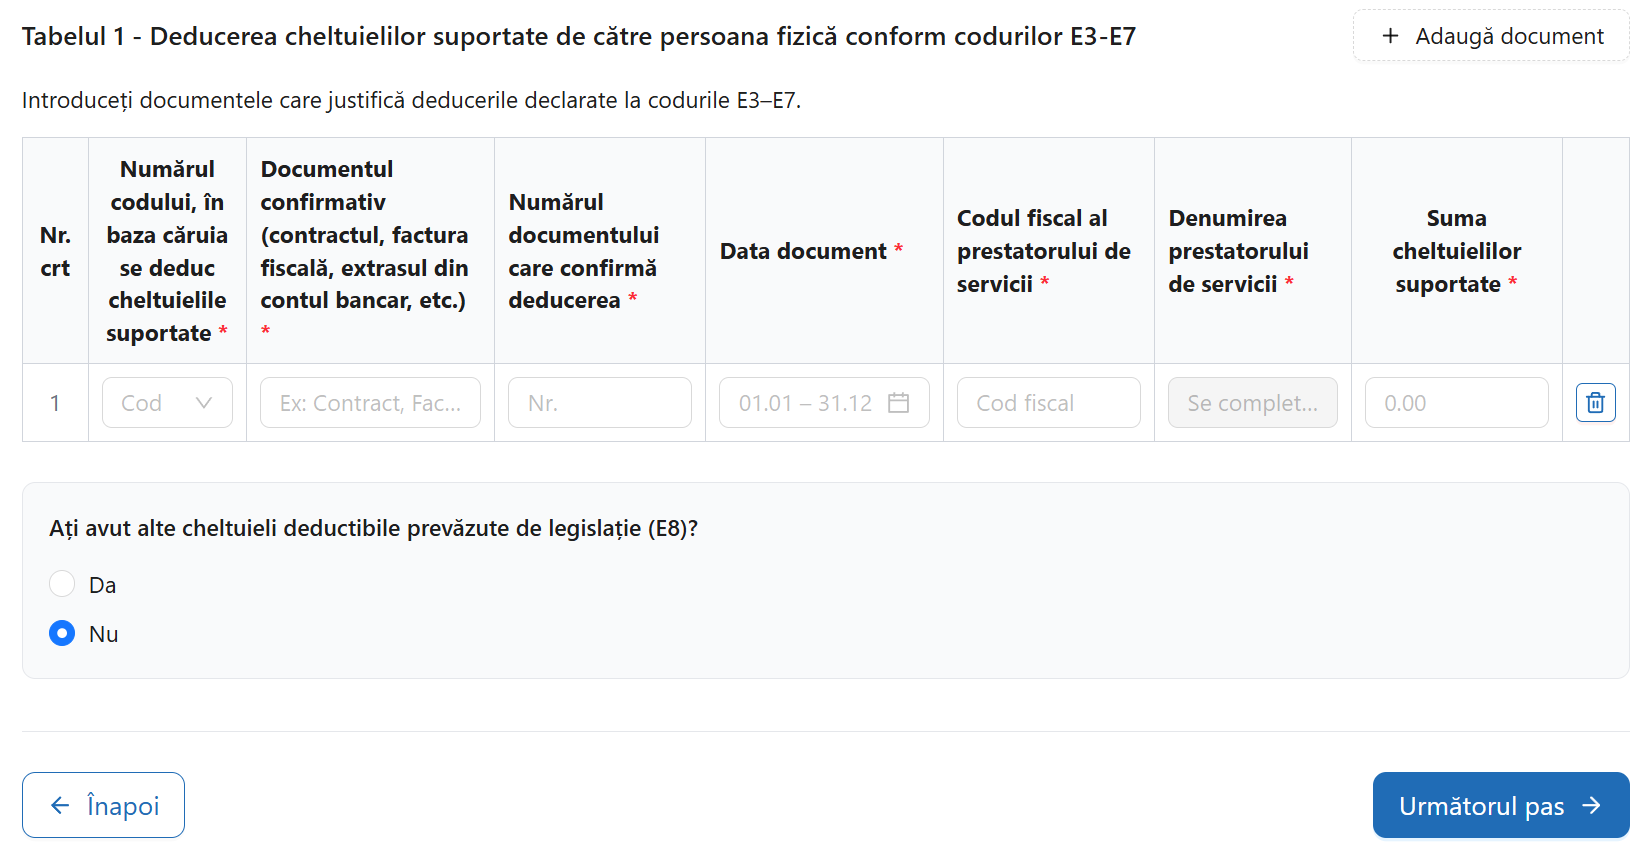1649x855 pixels.
Task: Click the trash icon to delete row 1
Action: 1595,403
